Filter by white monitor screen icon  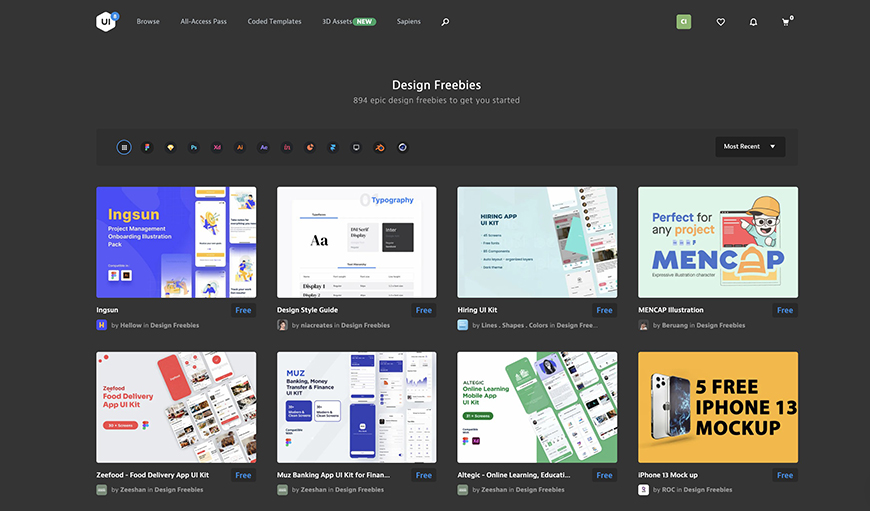click(x=356, y=148)
